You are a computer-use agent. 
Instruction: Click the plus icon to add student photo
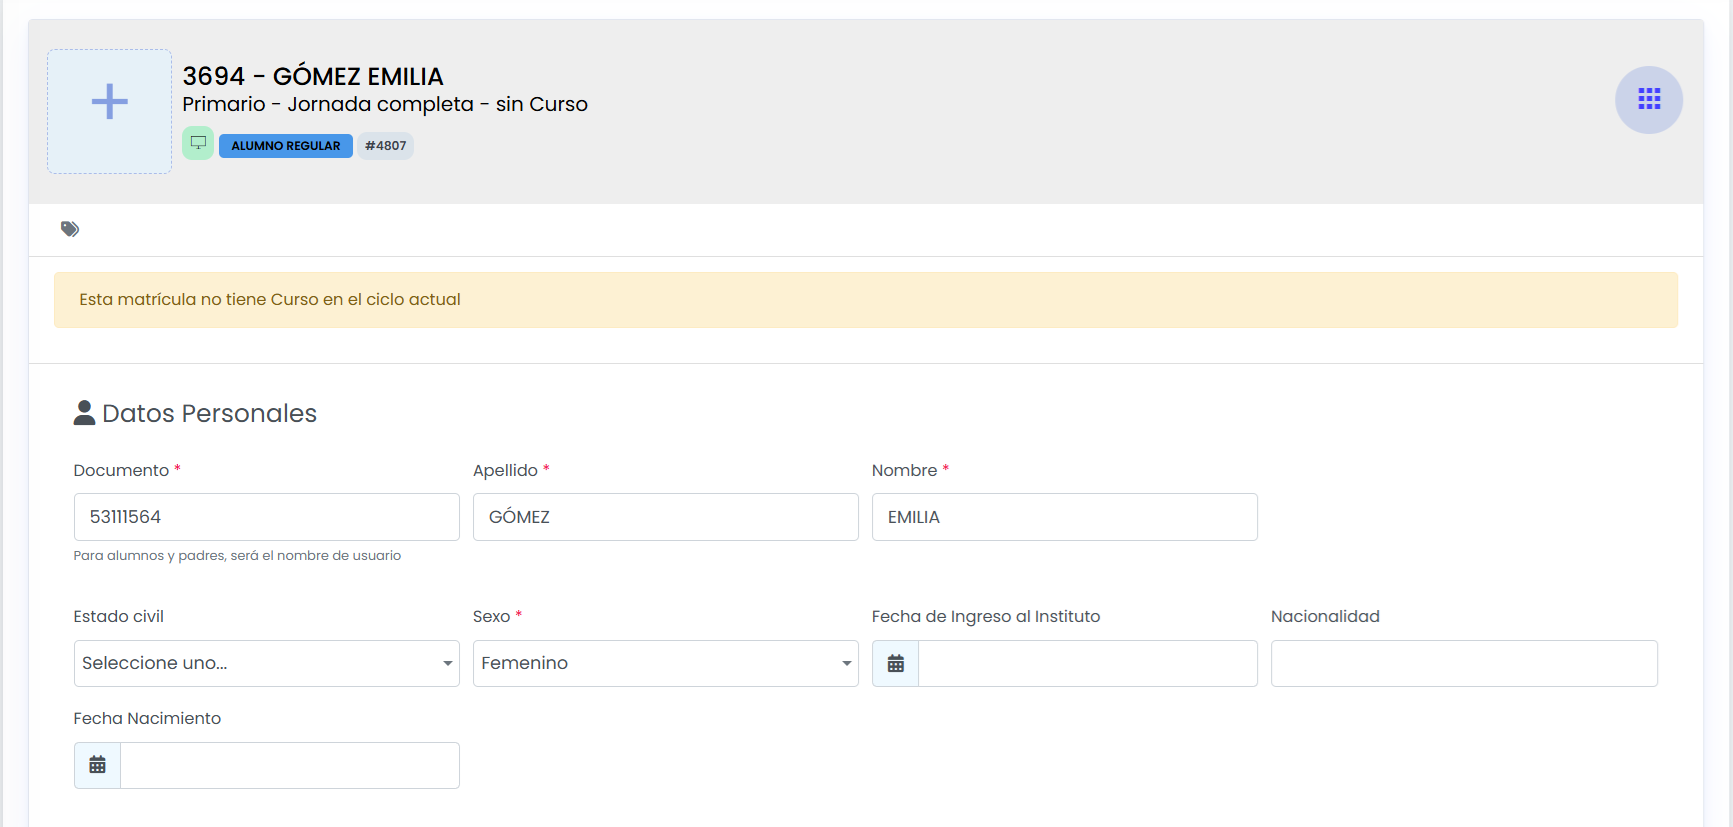click(x=109, y=102)
